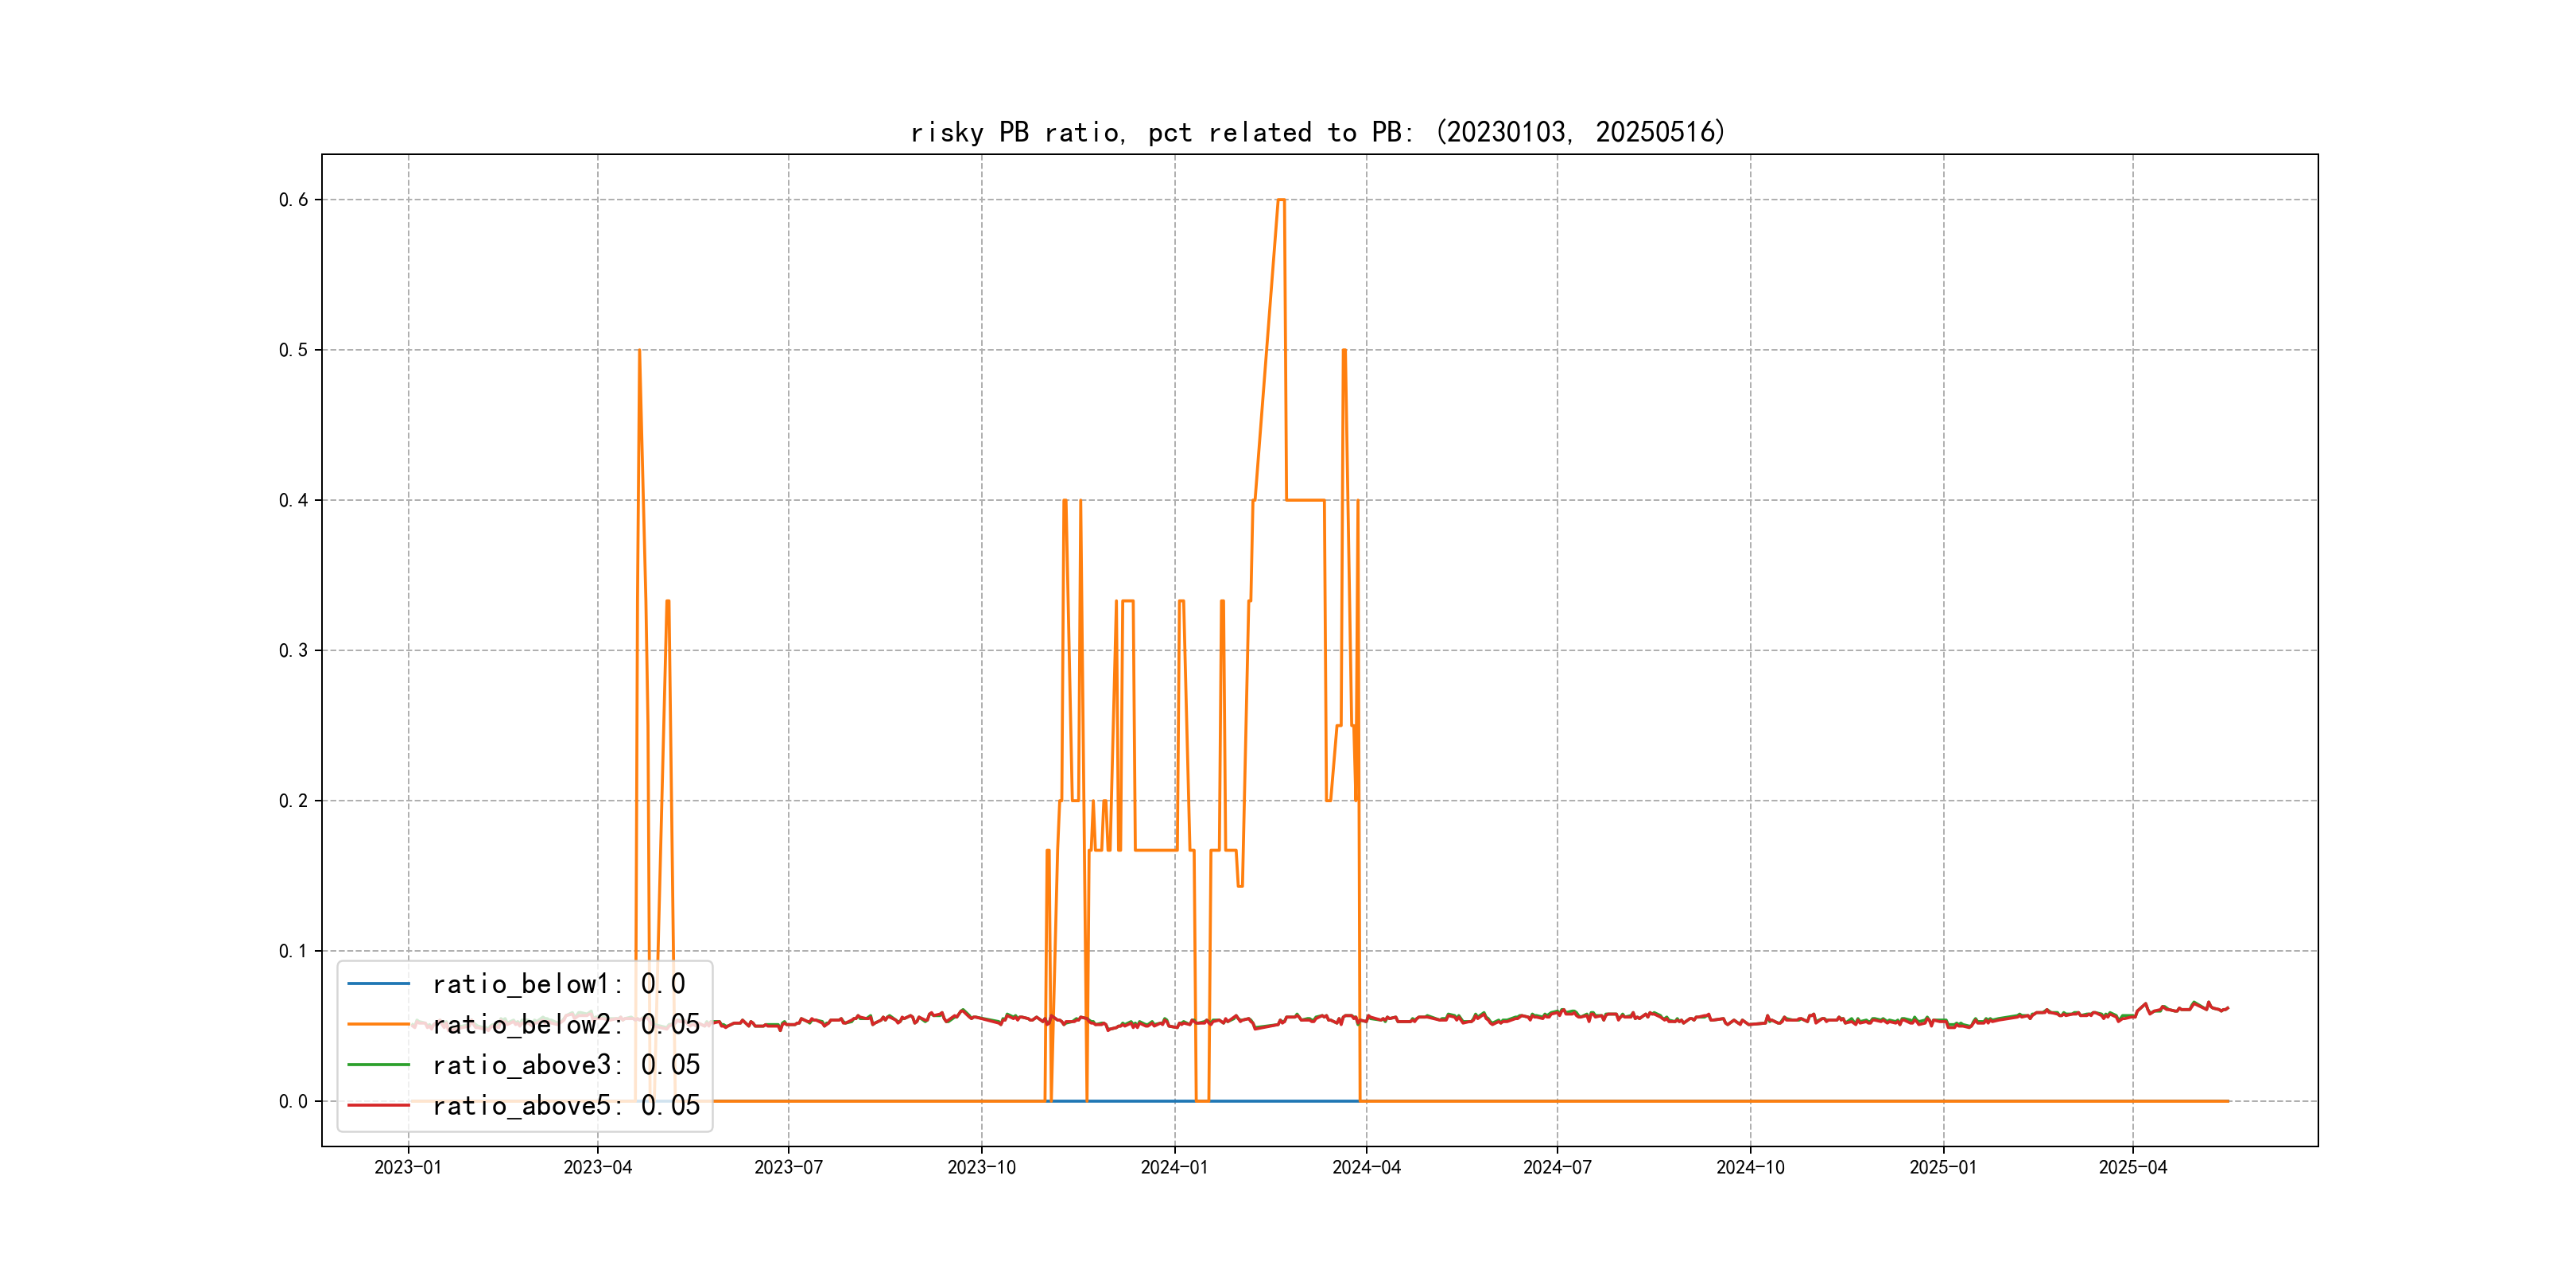Click the 2023-01 x-axis date label
Viewport: 2576px width, 1288px height.
[408, 1168]
